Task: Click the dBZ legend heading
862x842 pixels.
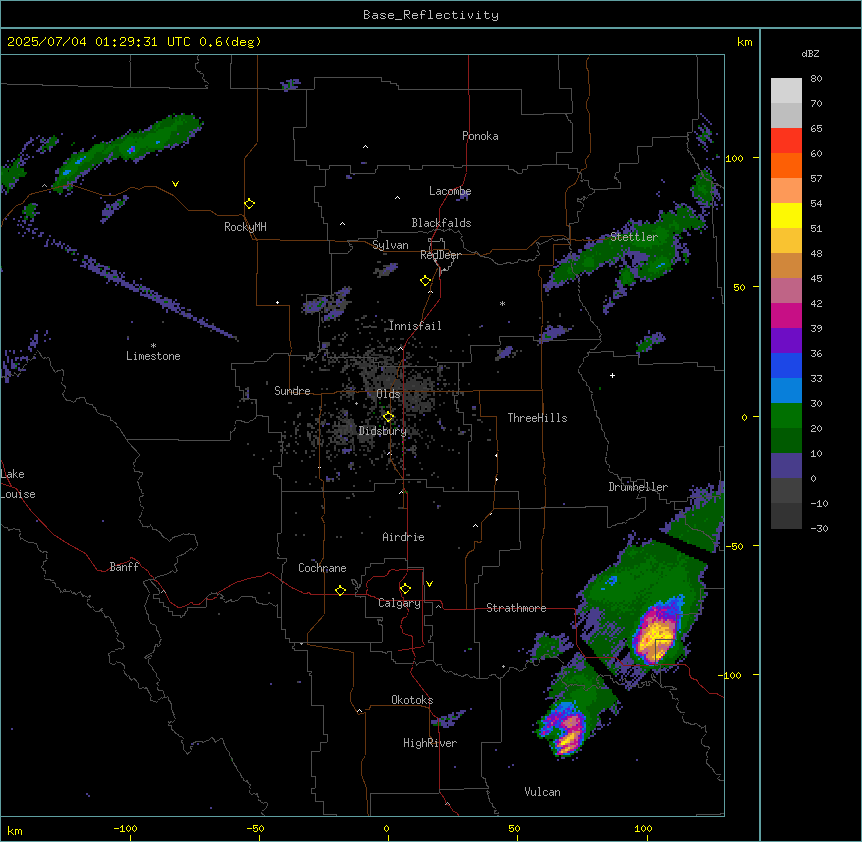Action: pyautogui.click(x=810, y=53)
